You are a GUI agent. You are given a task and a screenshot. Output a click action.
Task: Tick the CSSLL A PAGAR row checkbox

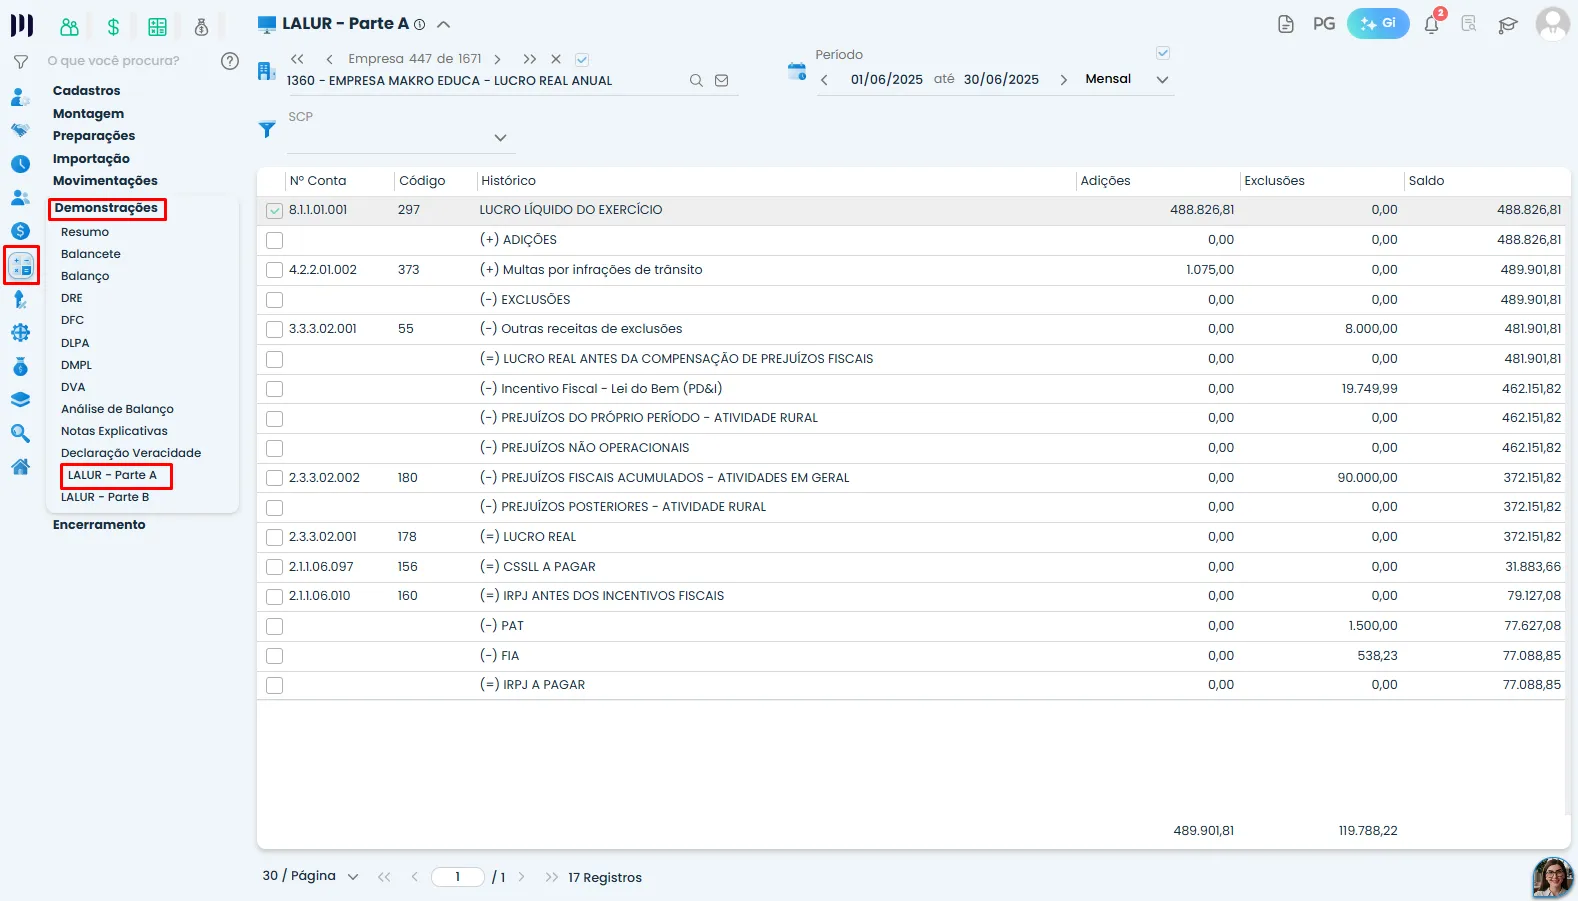tap(275, 567)
